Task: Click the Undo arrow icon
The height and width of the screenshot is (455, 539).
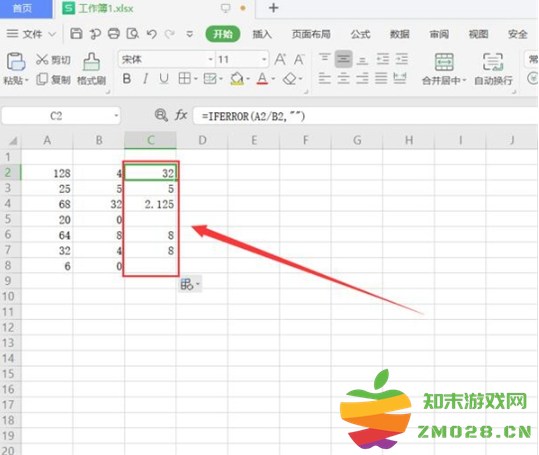Action: (x=152, y=34)
